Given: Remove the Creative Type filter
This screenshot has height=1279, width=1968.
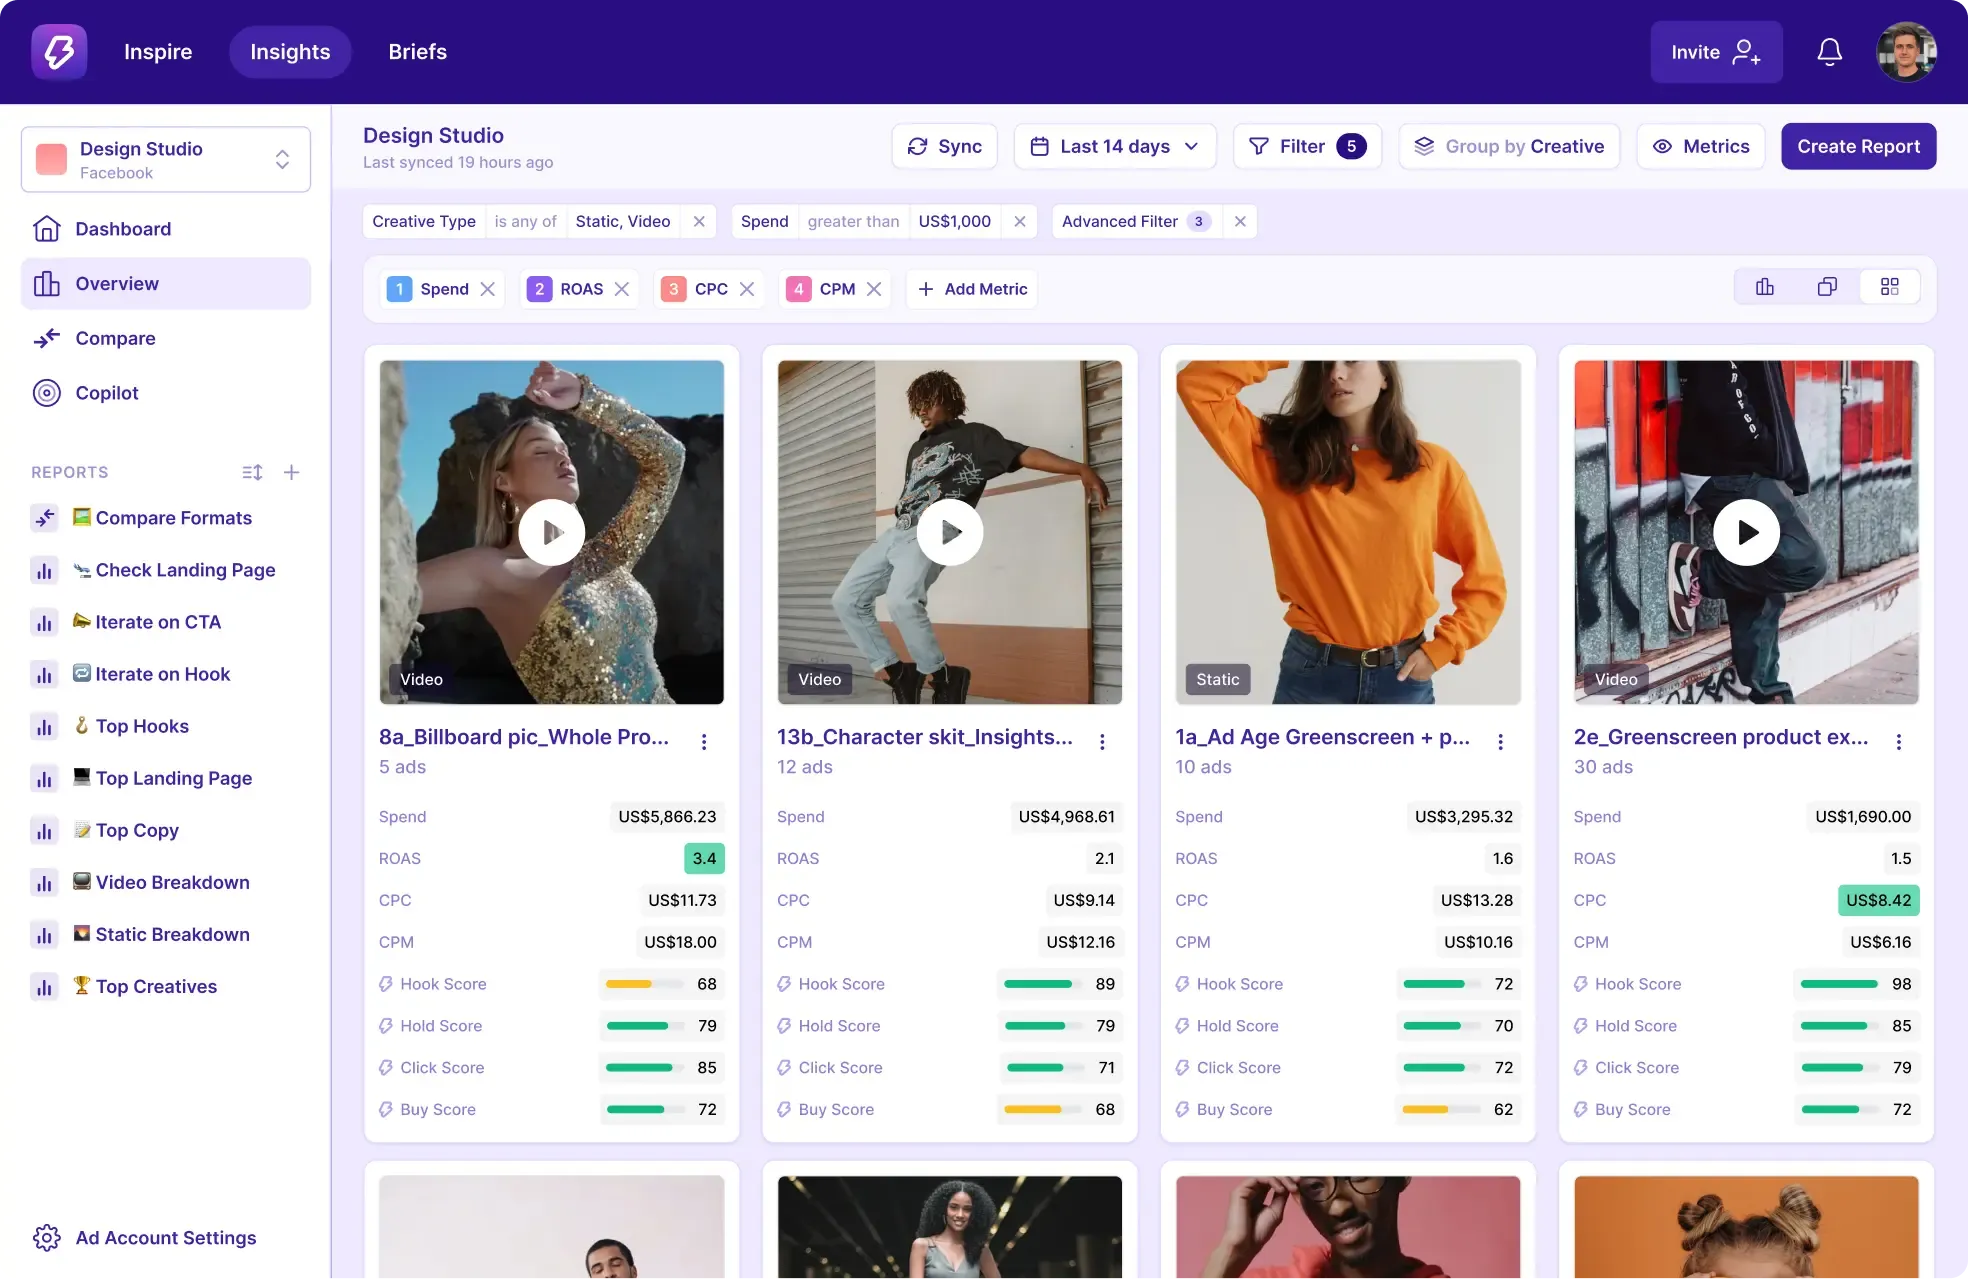Looking at the screenshot, I should click(699, 221).
